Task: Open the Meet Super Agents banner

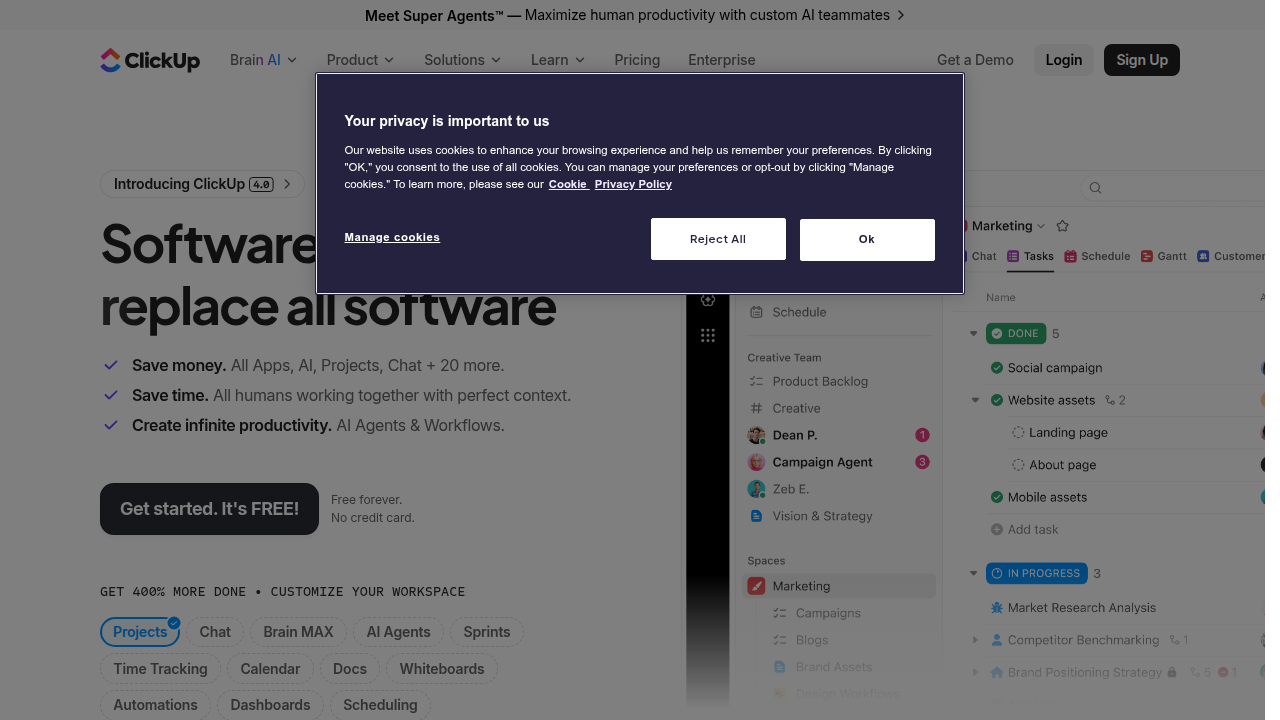Action: pos(634,15)
